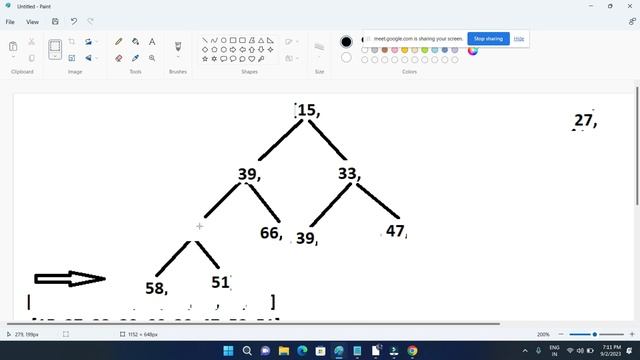This screenshot has width=640, height=360.
Task: Click the Save icon in title bar
Action: pos(55,22)
